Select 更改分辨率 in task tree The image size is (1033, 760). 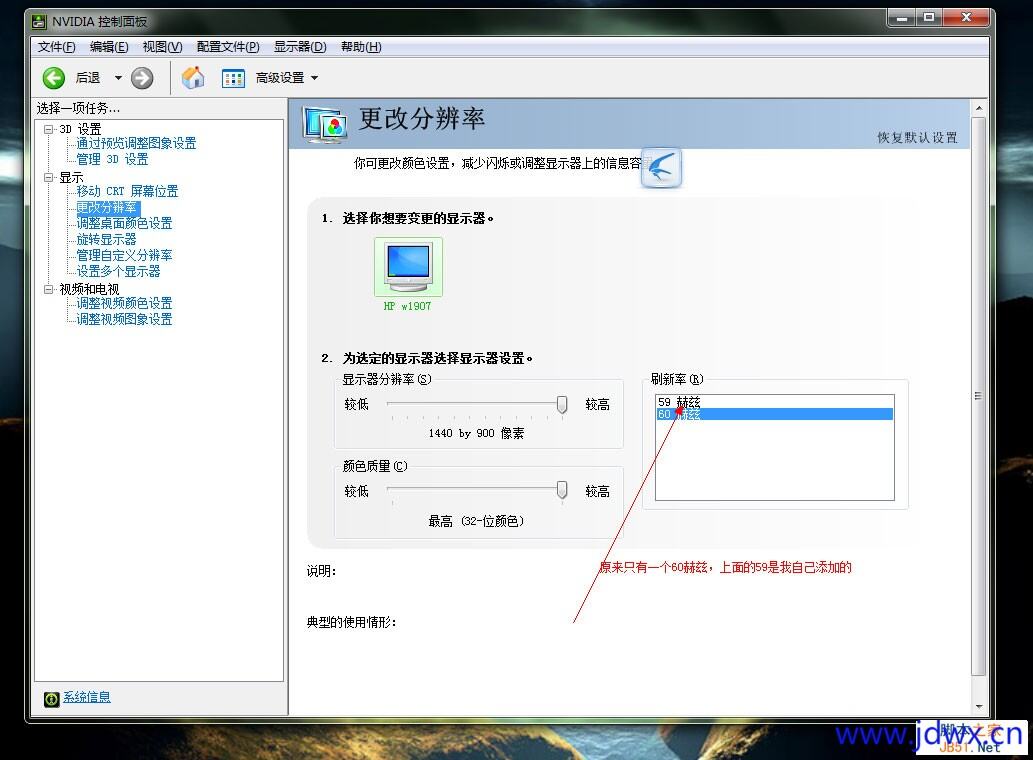[107, 207]
